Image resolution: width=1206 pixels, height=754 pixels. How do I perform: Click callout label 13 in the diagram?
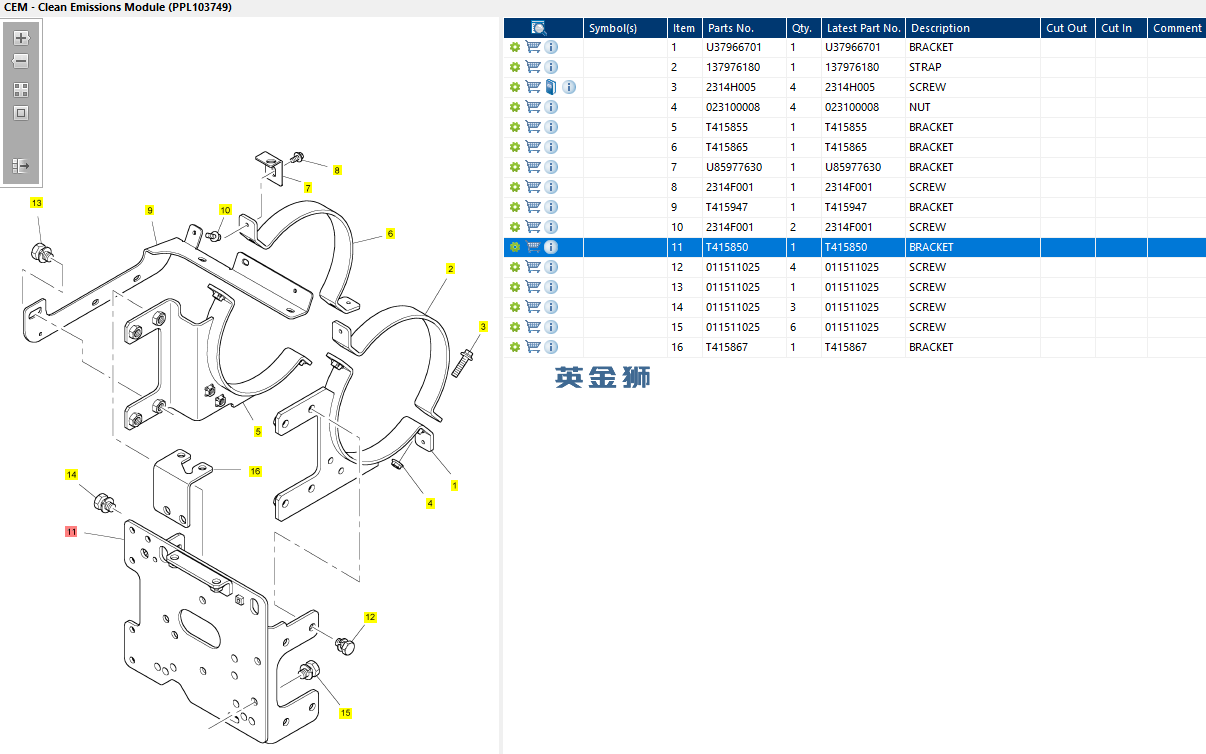[37, 203]
